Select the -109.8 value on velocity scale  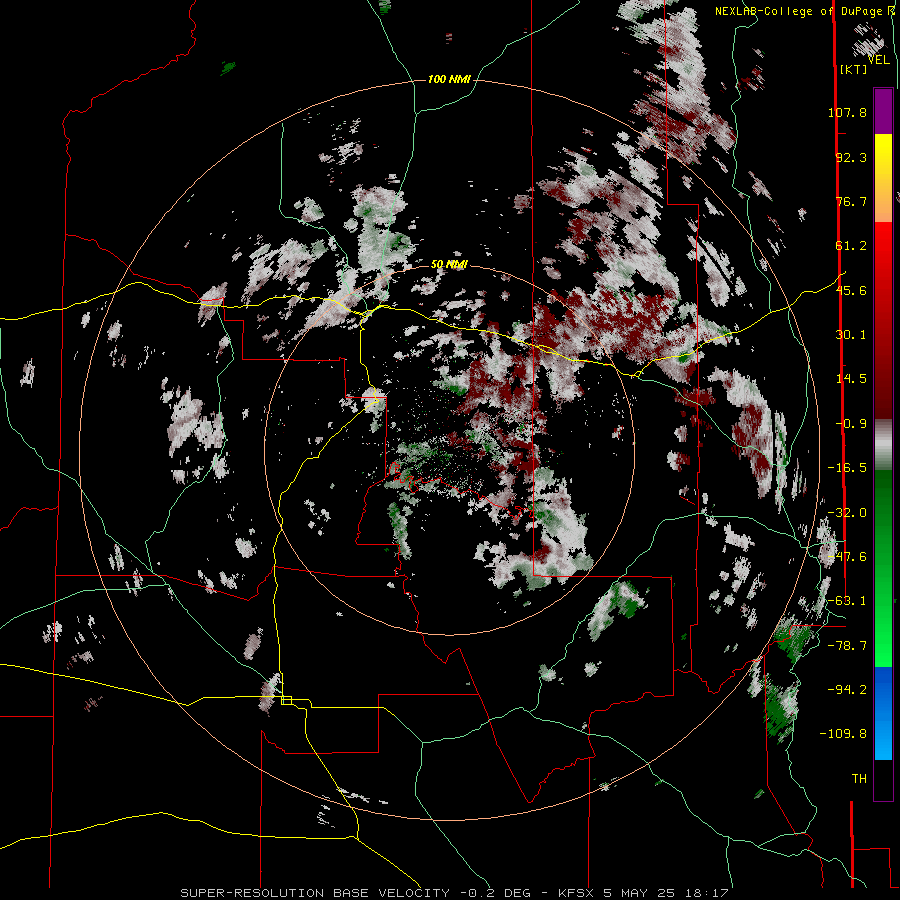click(843, 733)
